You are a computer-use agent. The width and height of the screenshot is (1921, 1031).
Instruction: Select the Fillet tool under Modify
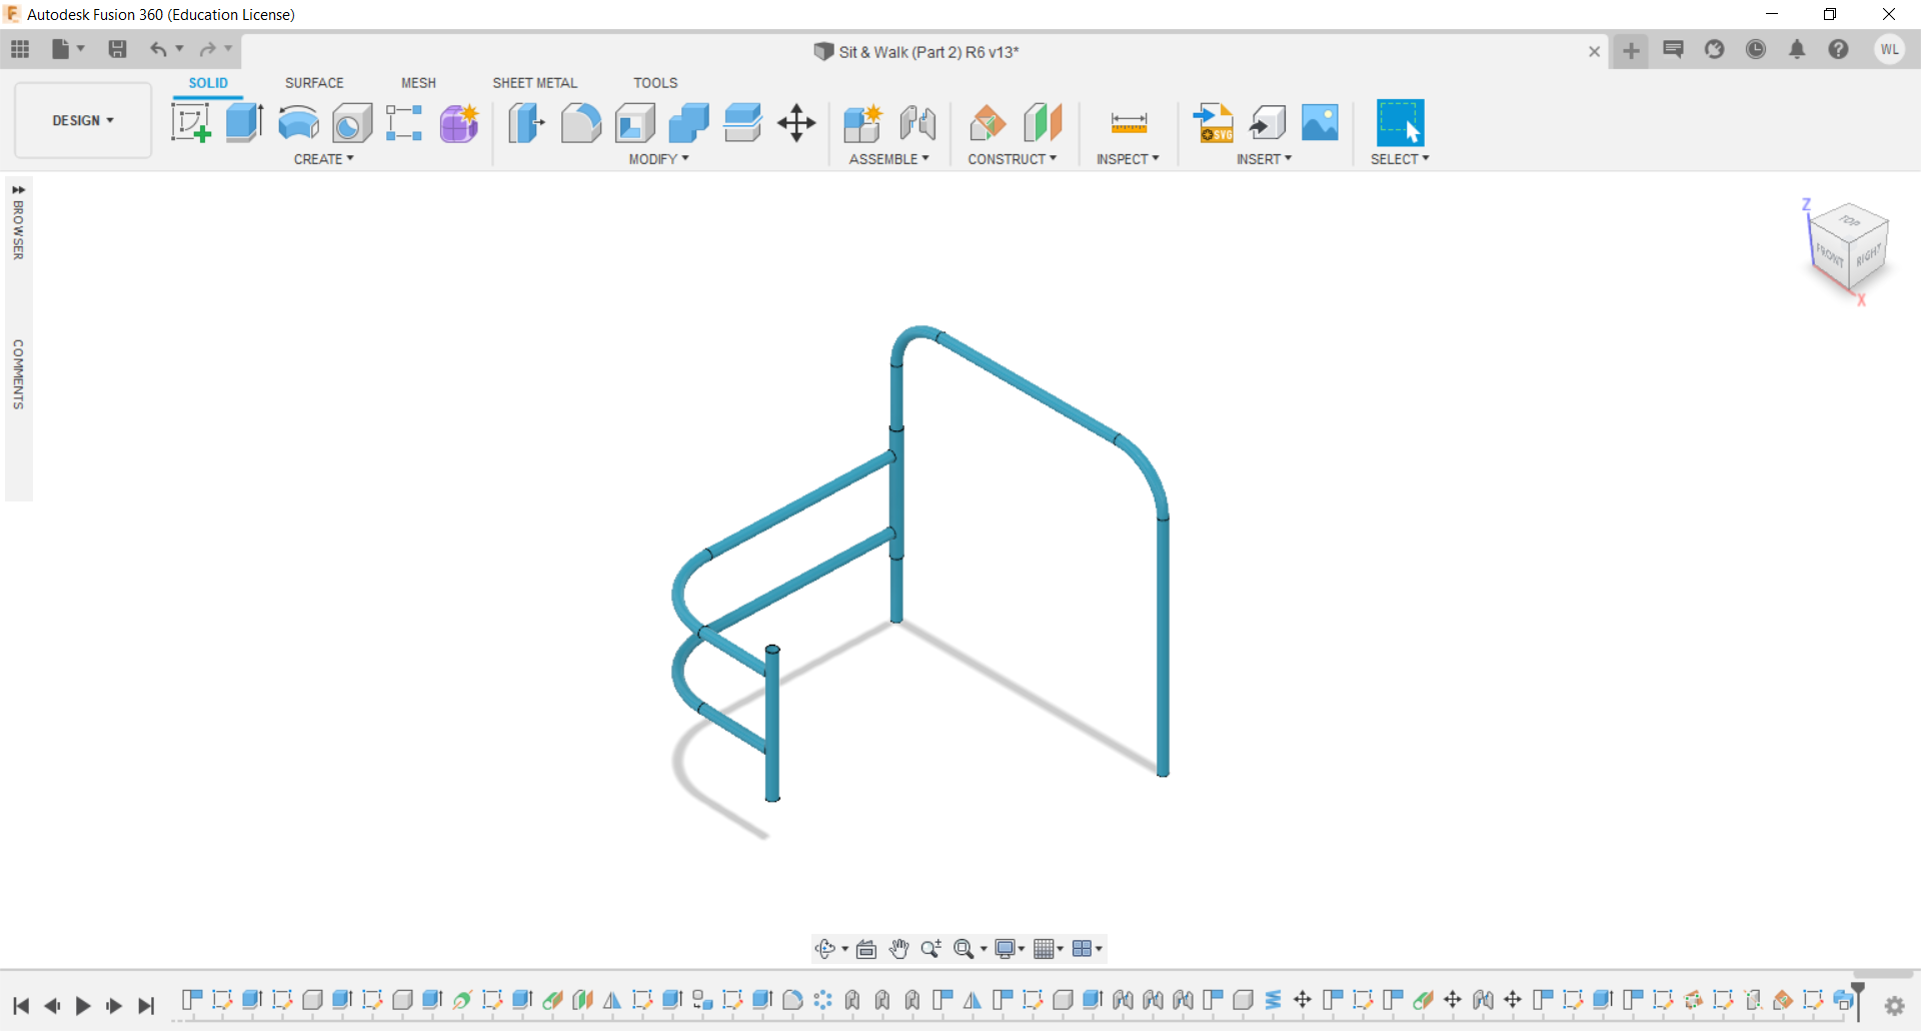[581, 122]
